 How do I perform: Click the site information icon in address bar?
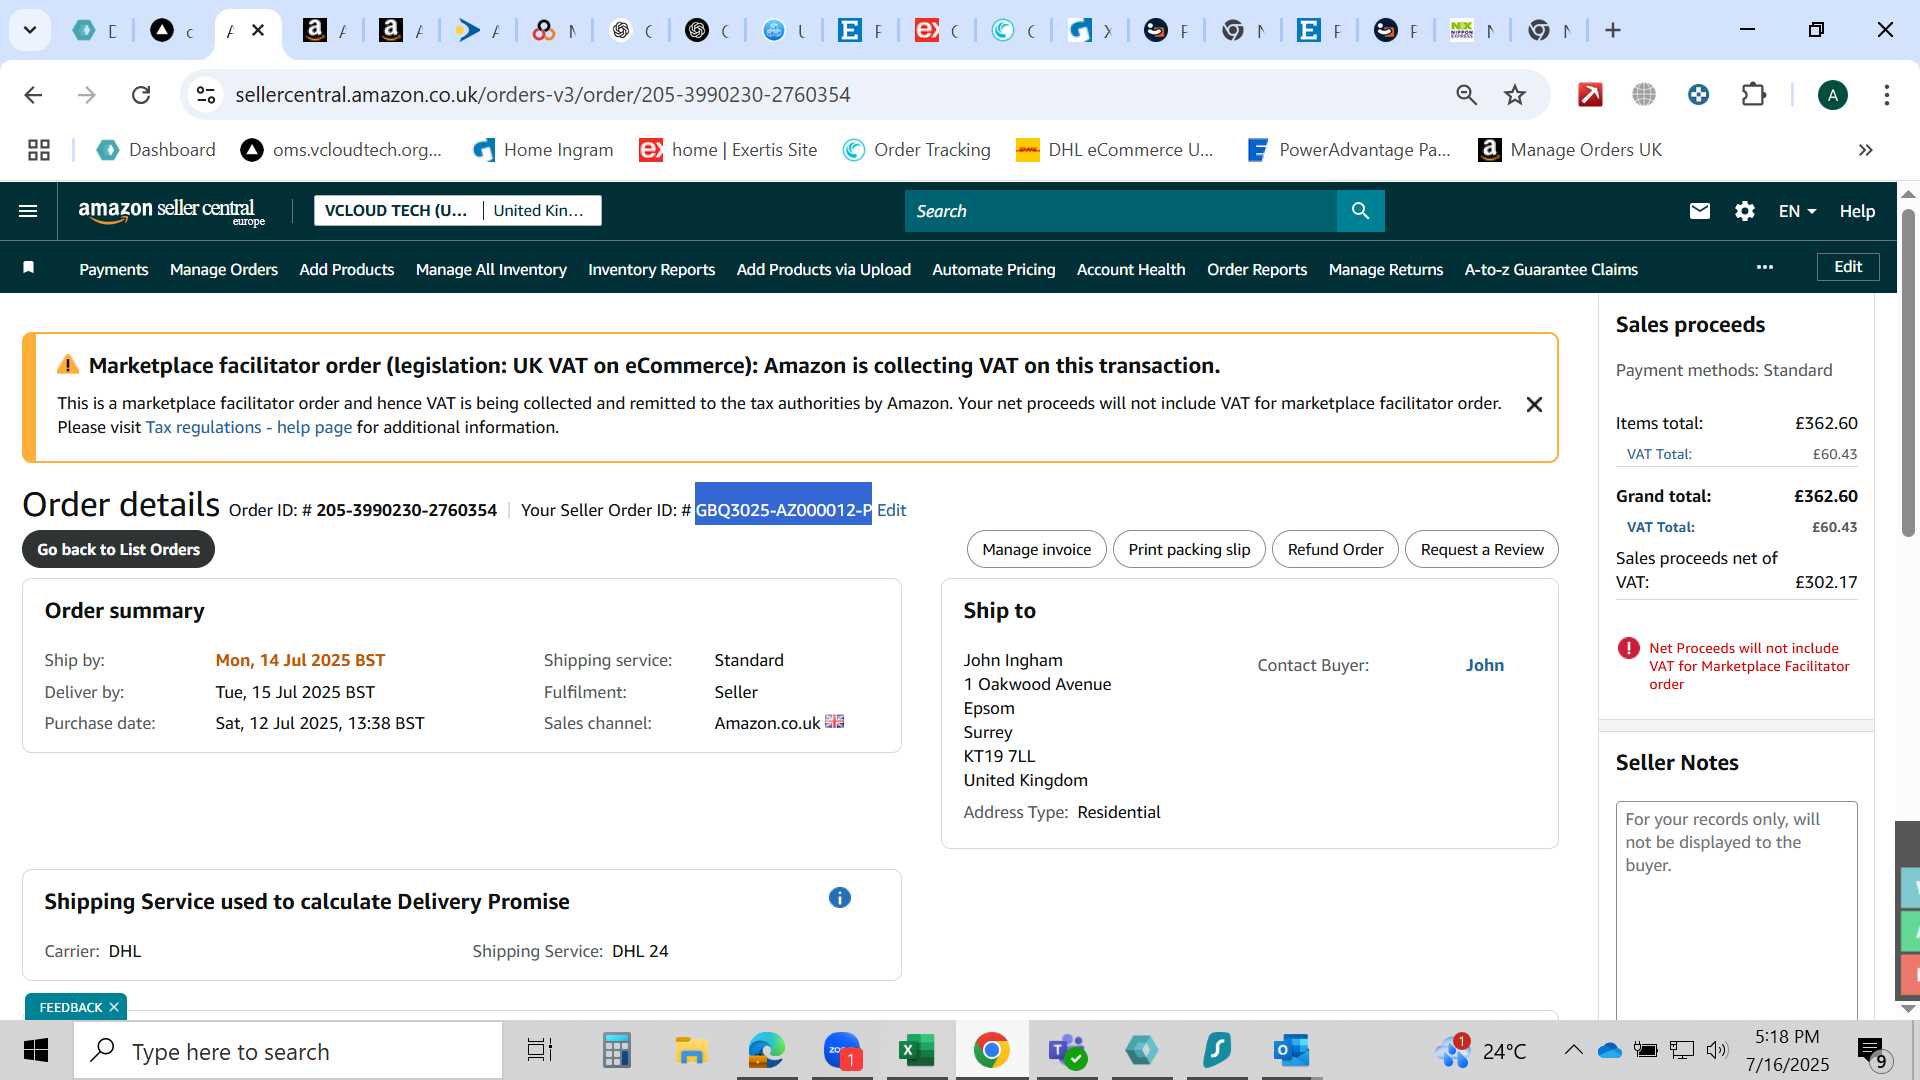point(206,95)
